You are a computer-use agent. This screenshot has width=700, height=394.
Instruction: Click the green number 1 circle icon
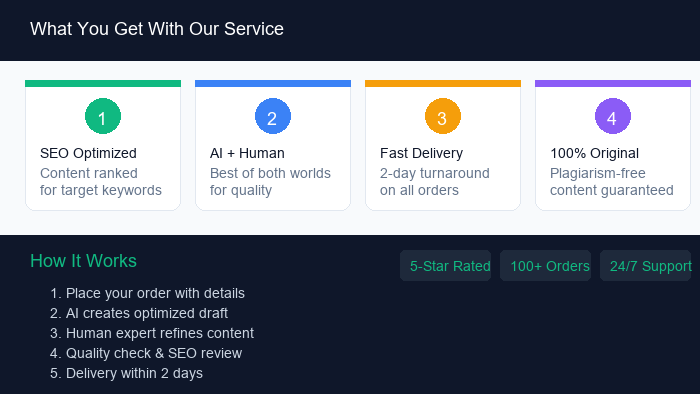[103, 116]
